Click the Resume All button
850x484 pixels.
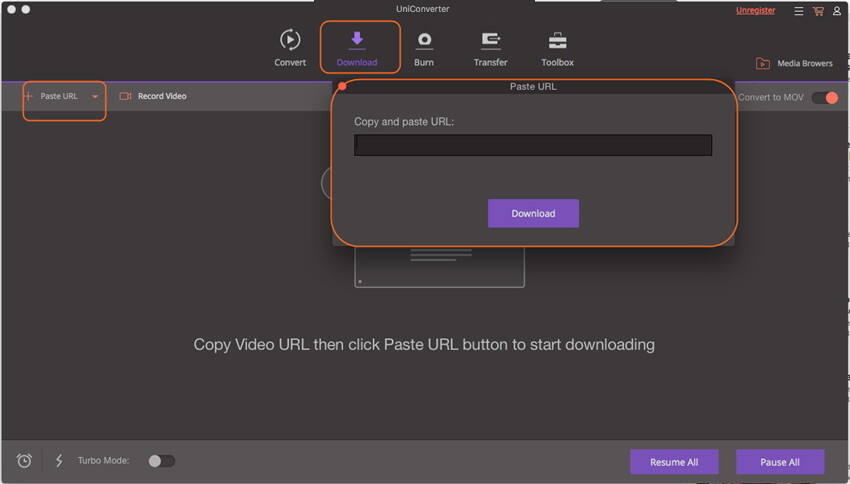coord(674,462)
